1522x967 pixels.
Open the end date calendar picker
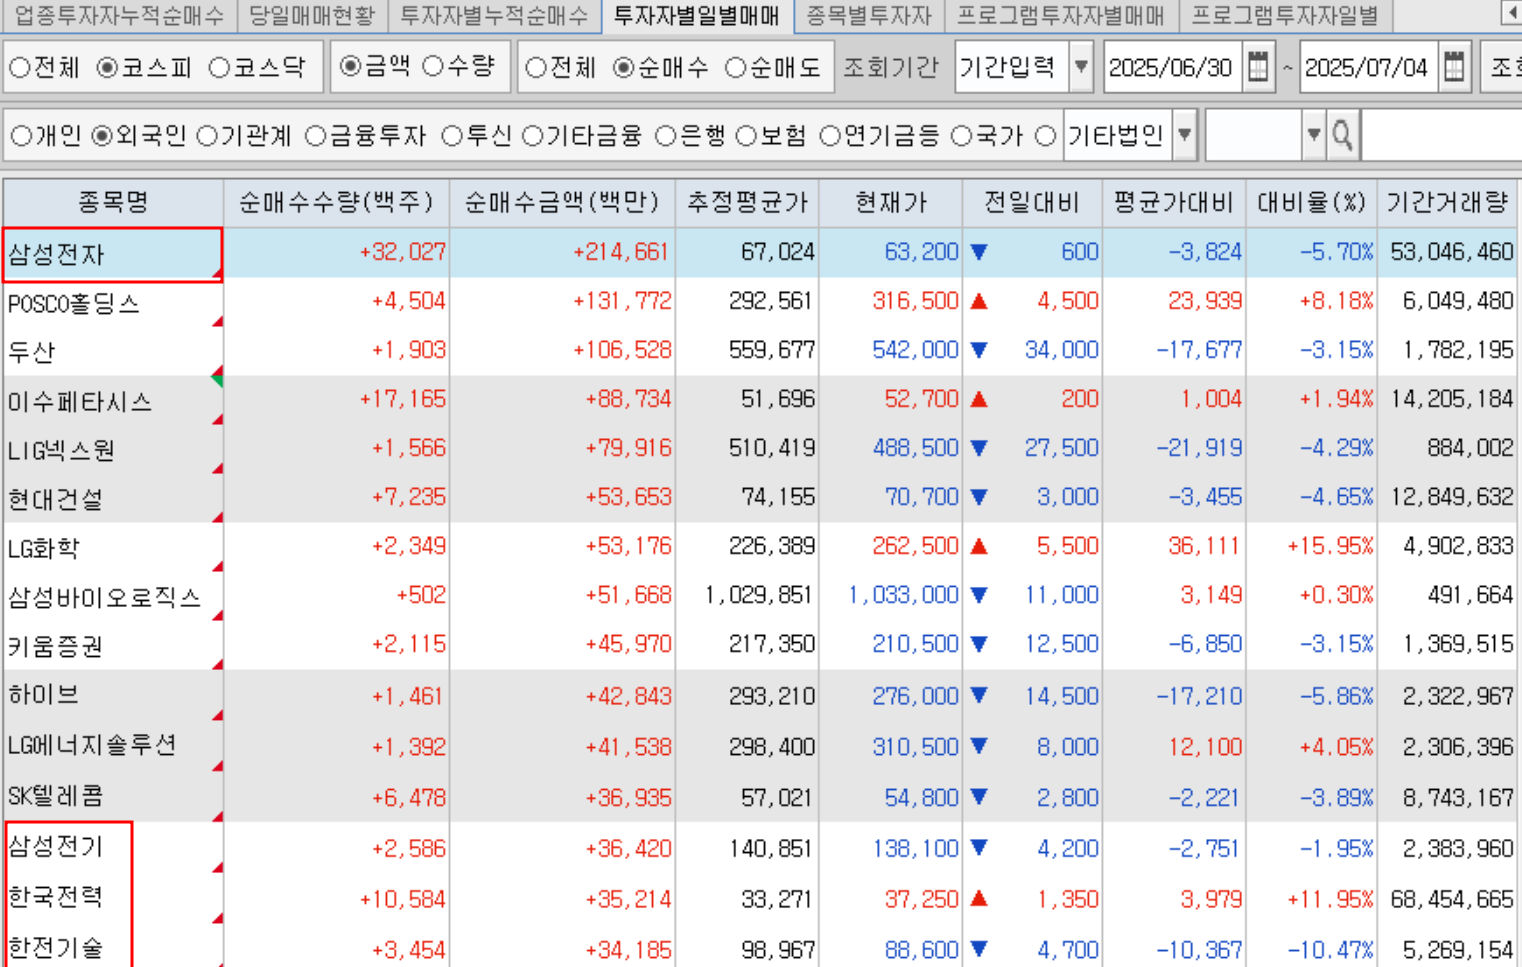pyautogui.click(x=1454, y=67)
